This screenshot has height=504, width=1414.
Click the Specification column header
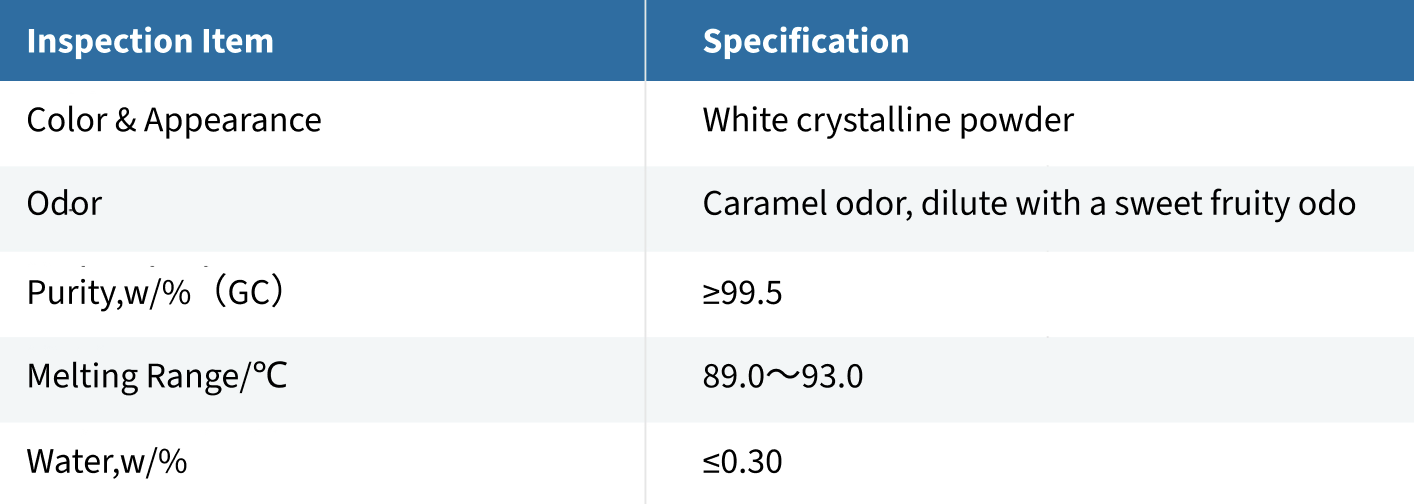tap(806, 42)
